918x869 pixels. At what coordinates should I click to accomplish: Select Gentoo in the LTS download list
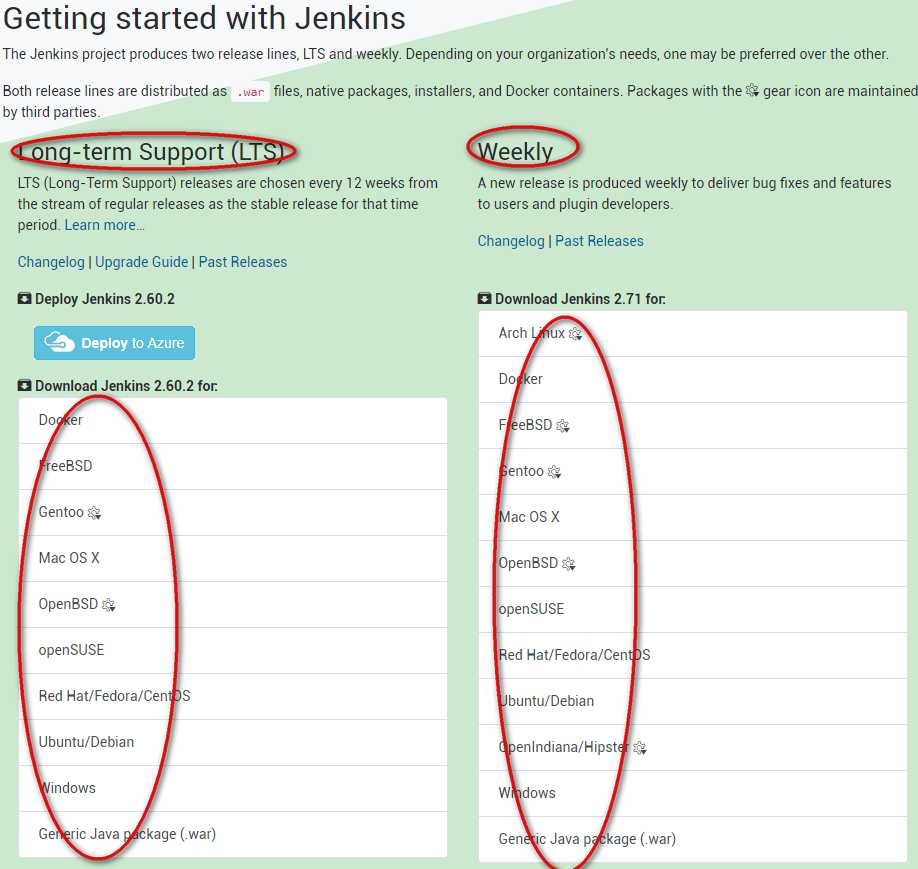coord(233,512)
